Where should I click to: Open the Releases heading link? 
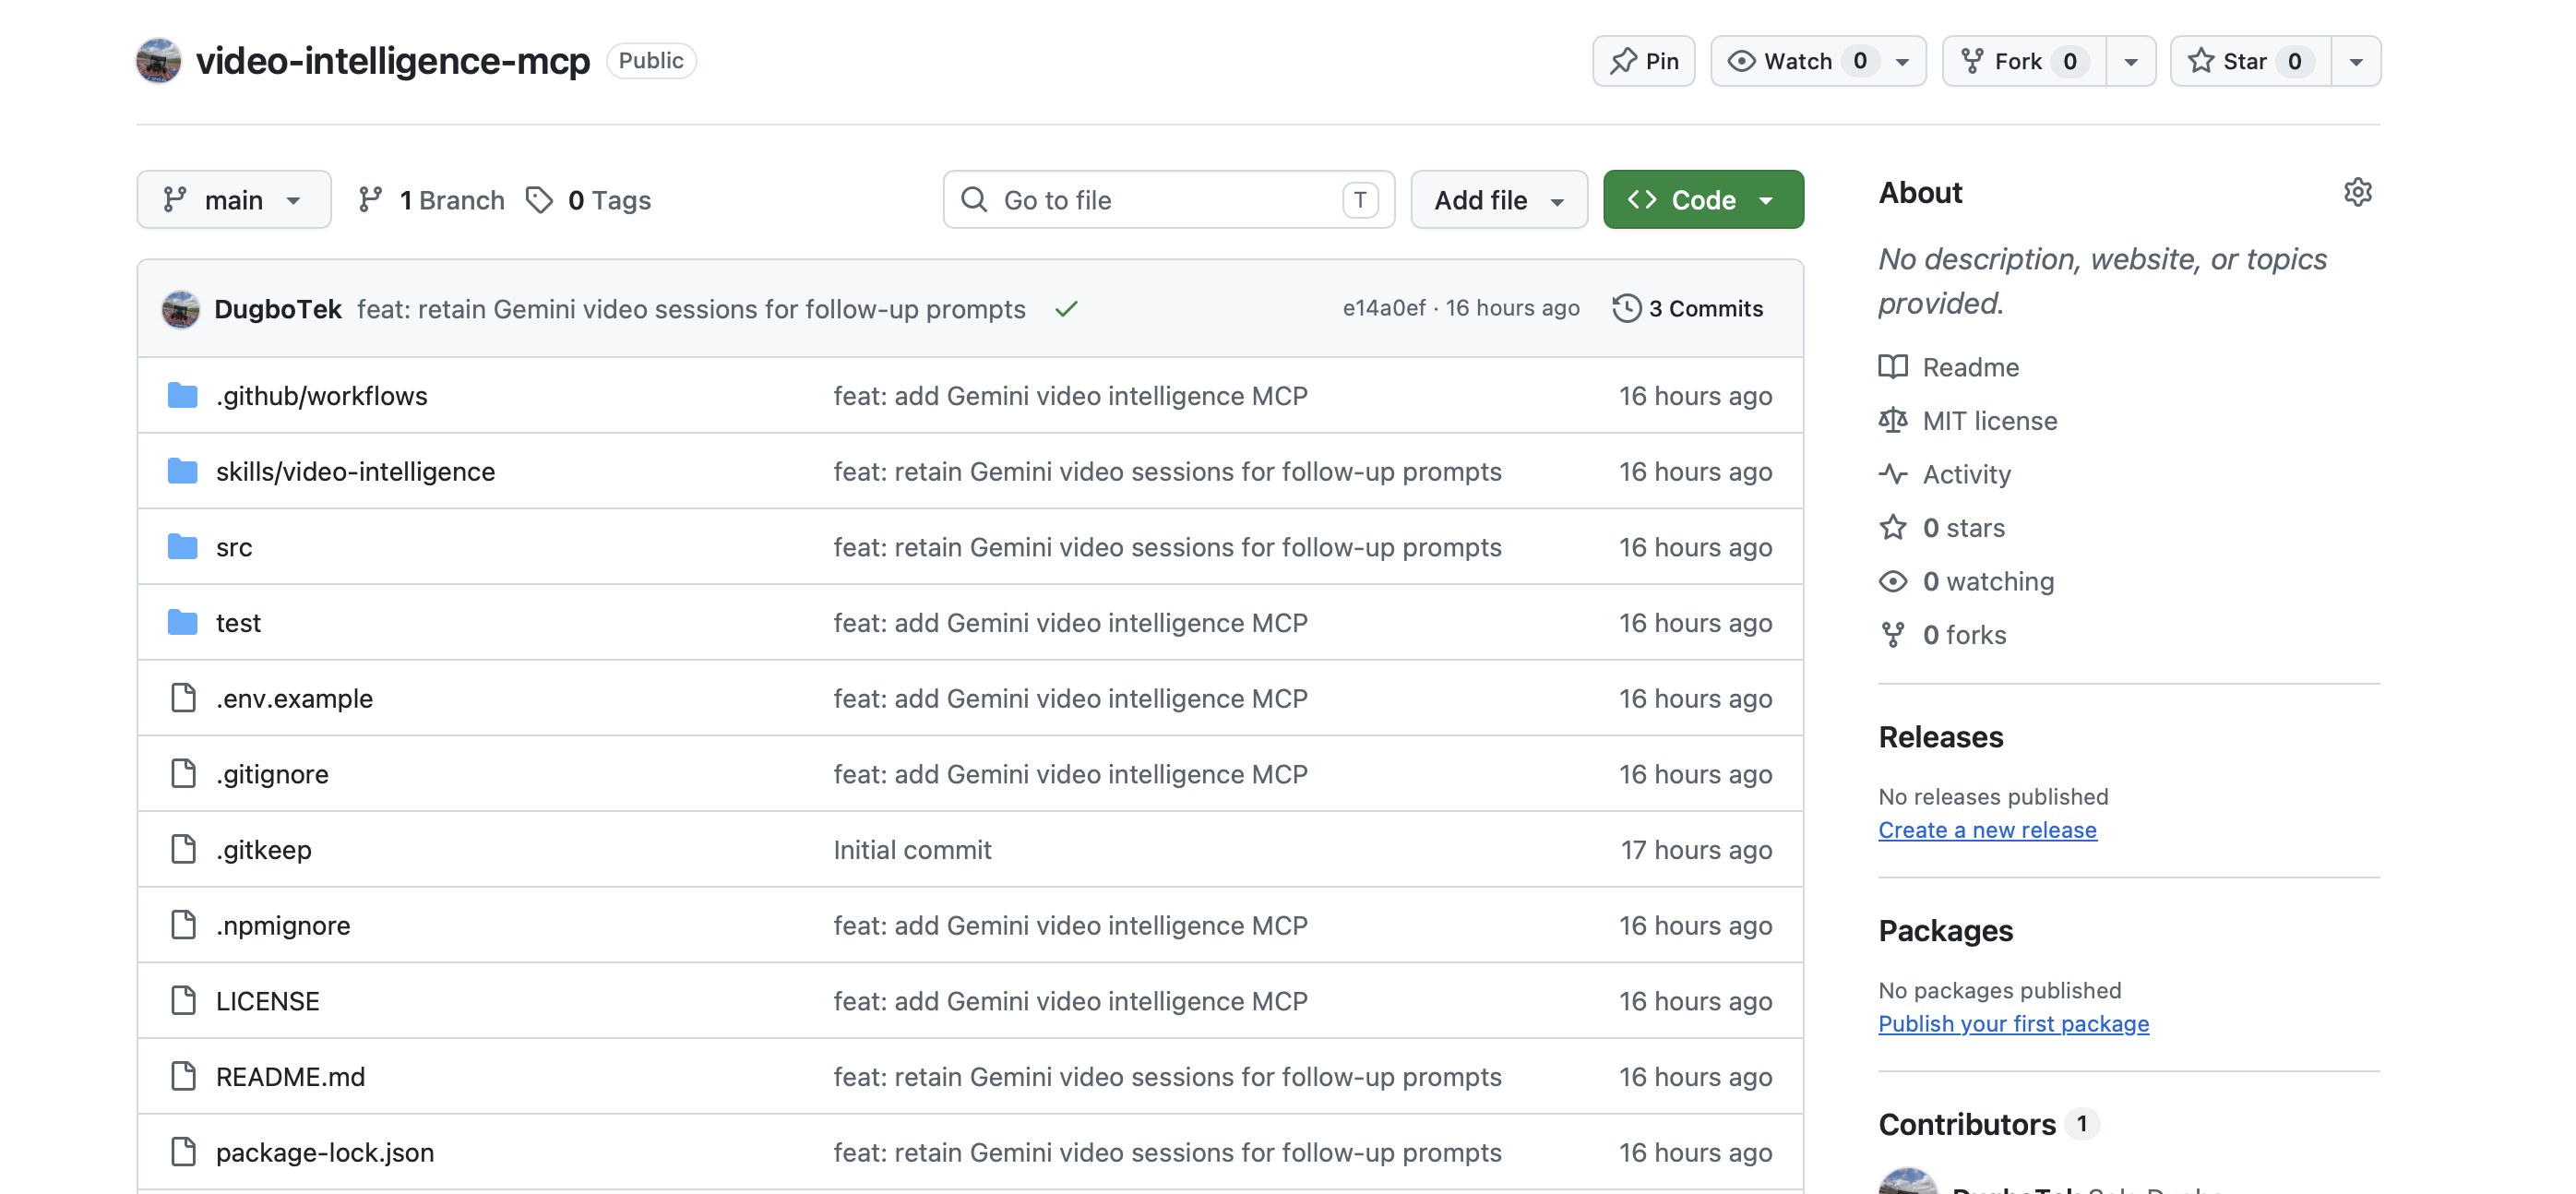(x=1940, y=737)
